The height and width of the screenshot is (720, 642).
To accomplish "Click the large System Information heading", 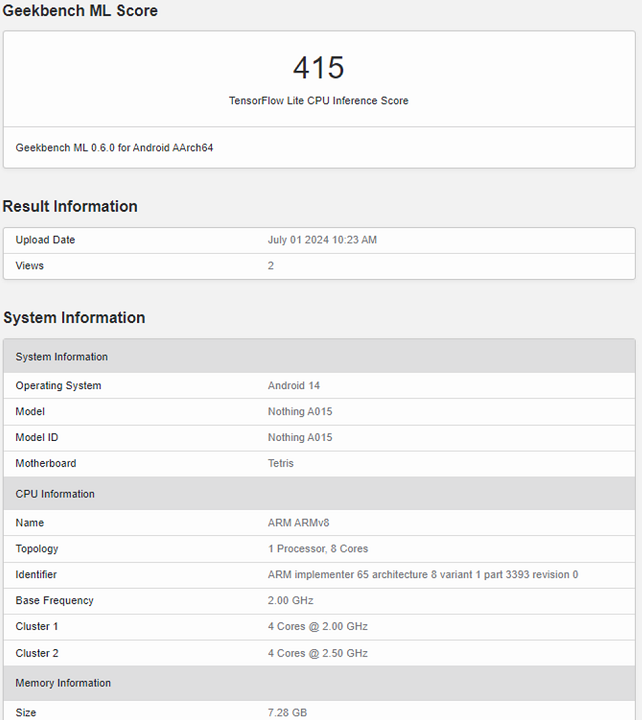I will click(74, 318).
